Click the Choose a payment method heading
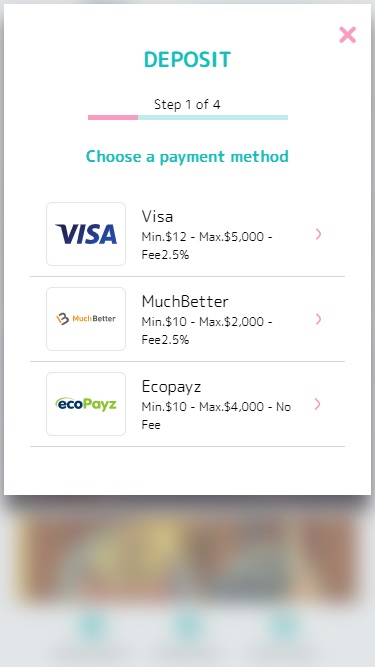 [188, 157]
